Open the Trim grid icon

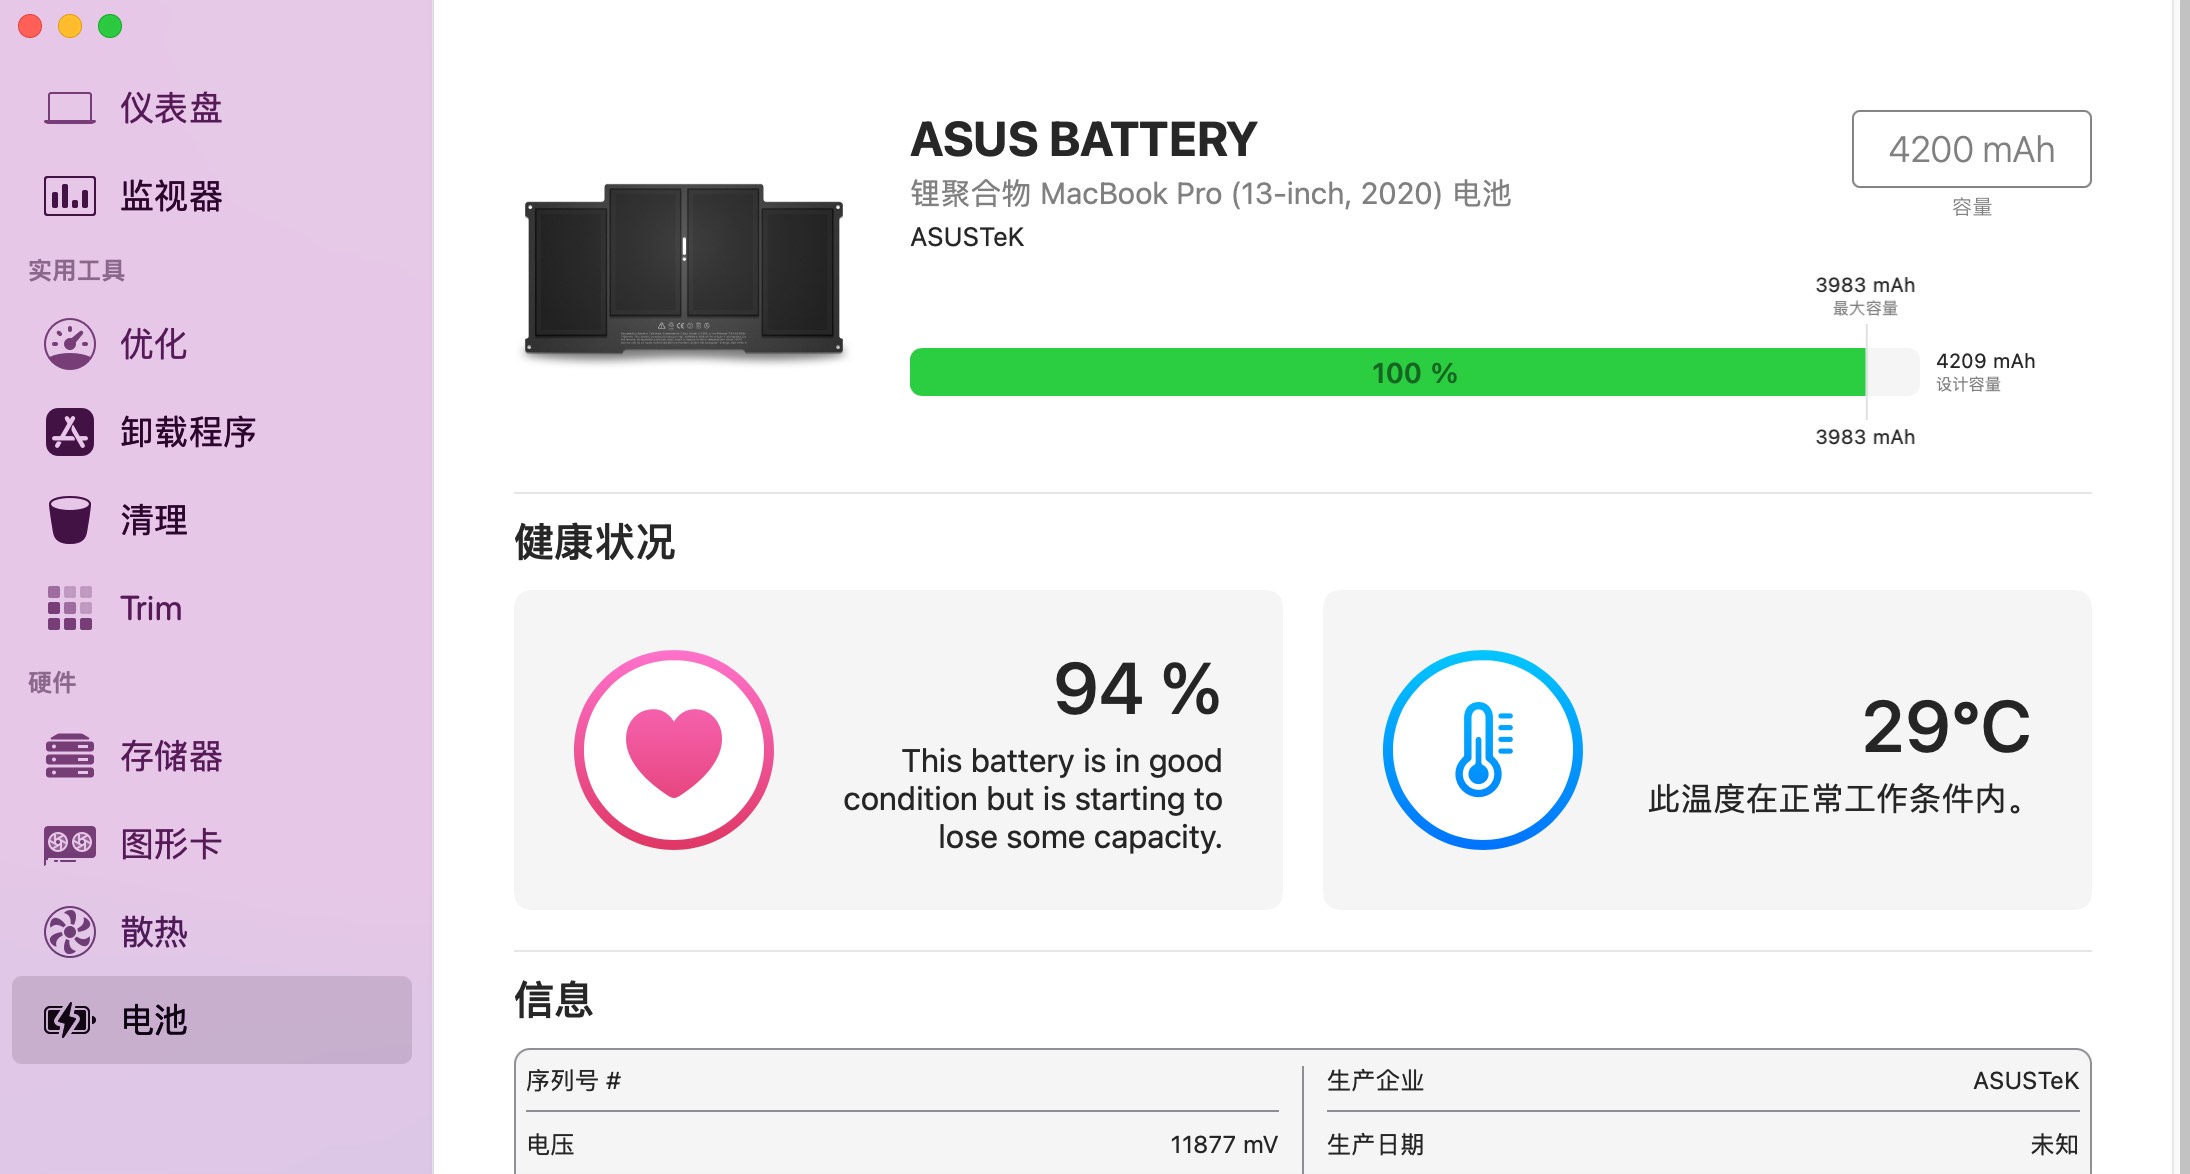coord(70,608)
